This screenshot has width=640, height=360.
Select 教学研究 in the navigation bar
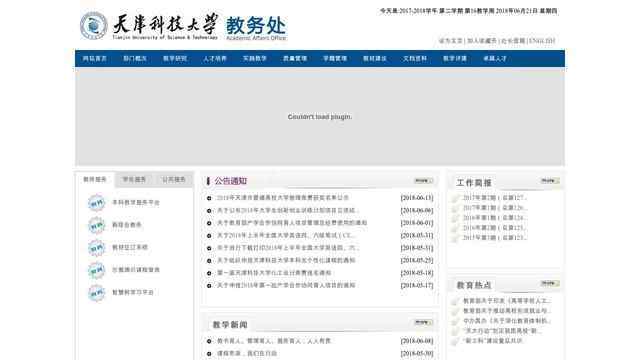click(x=175, y=58)
